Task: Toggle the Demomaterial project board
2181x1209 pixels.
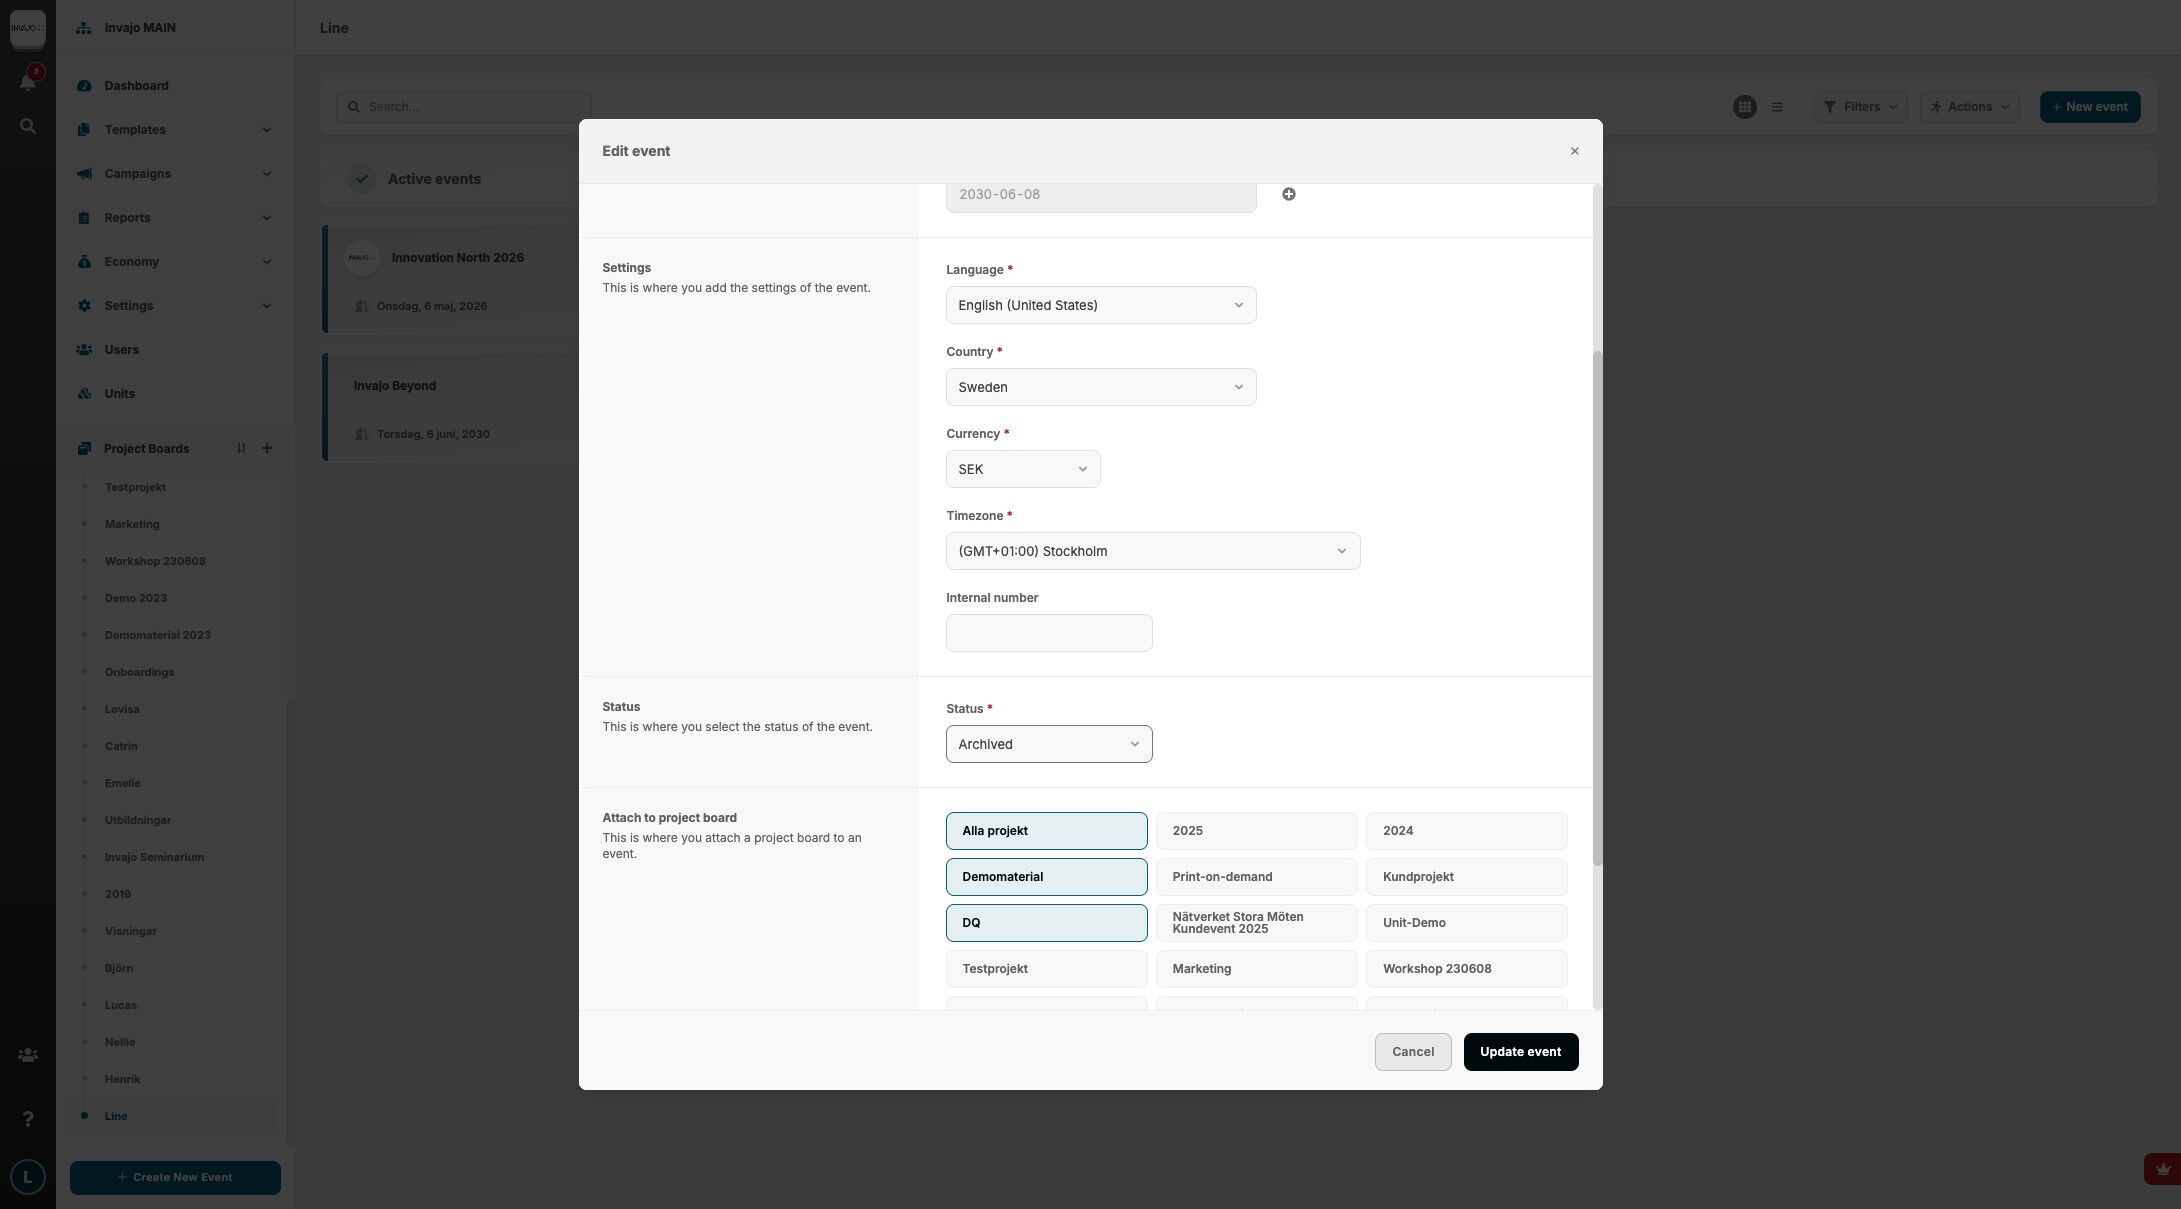Action: click(1046, 877)
